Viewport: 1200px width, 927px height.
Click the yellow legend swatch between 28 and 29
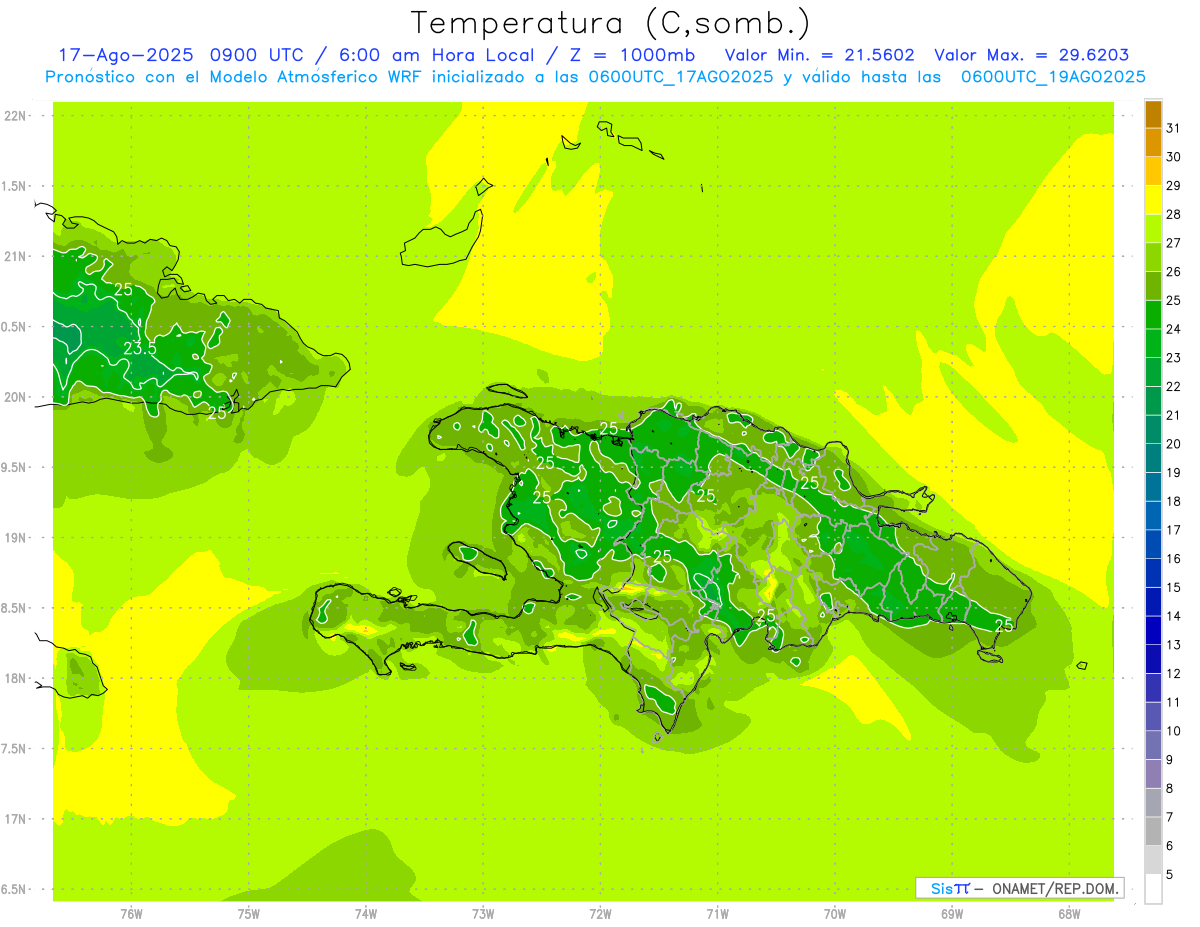(1153, 200)
